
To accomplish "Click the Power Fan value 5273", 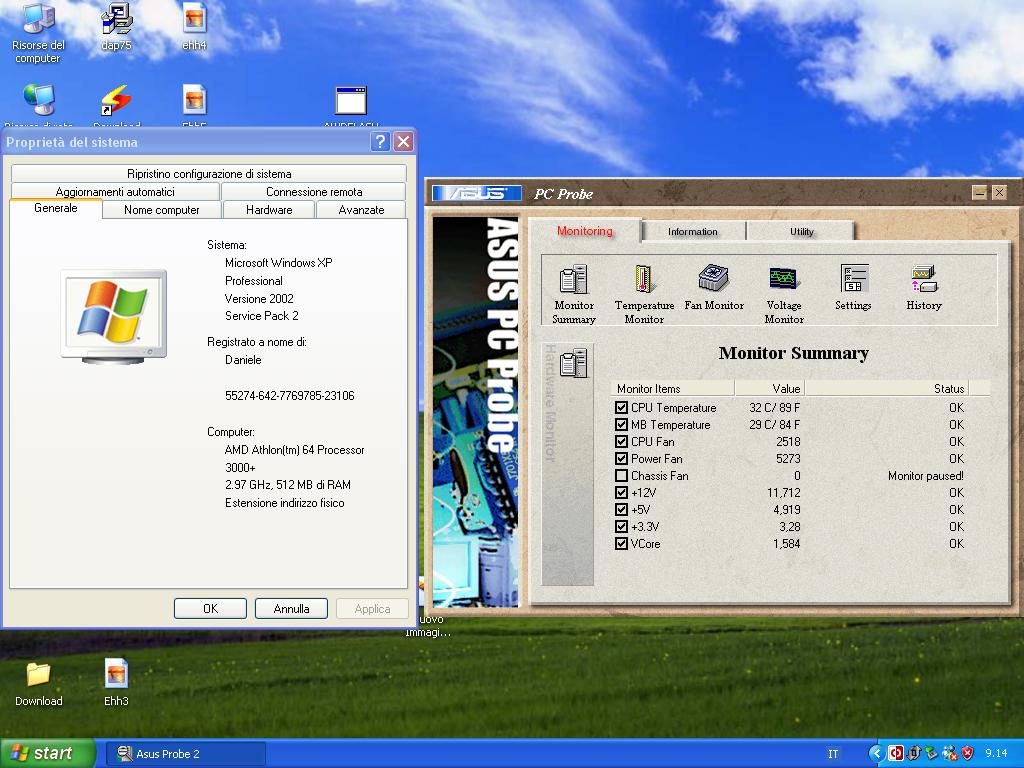I will (x=788, y=458).
